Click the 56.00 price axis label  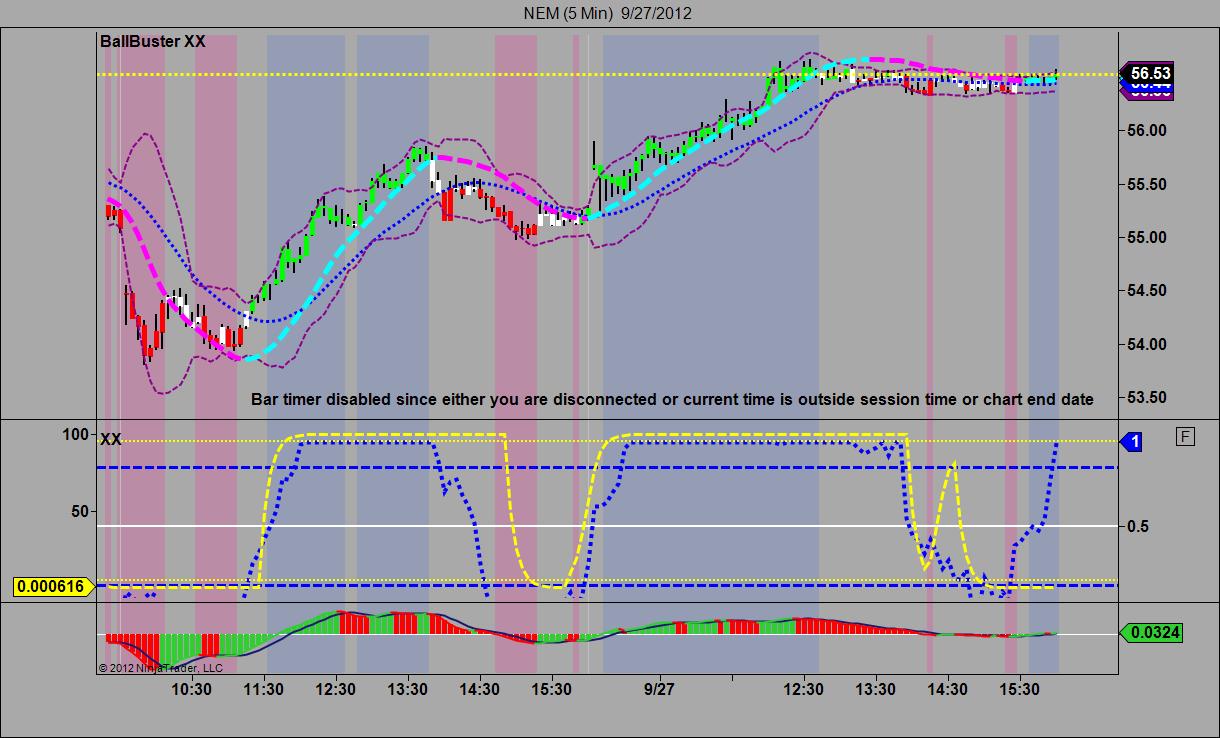(1148, 130)
